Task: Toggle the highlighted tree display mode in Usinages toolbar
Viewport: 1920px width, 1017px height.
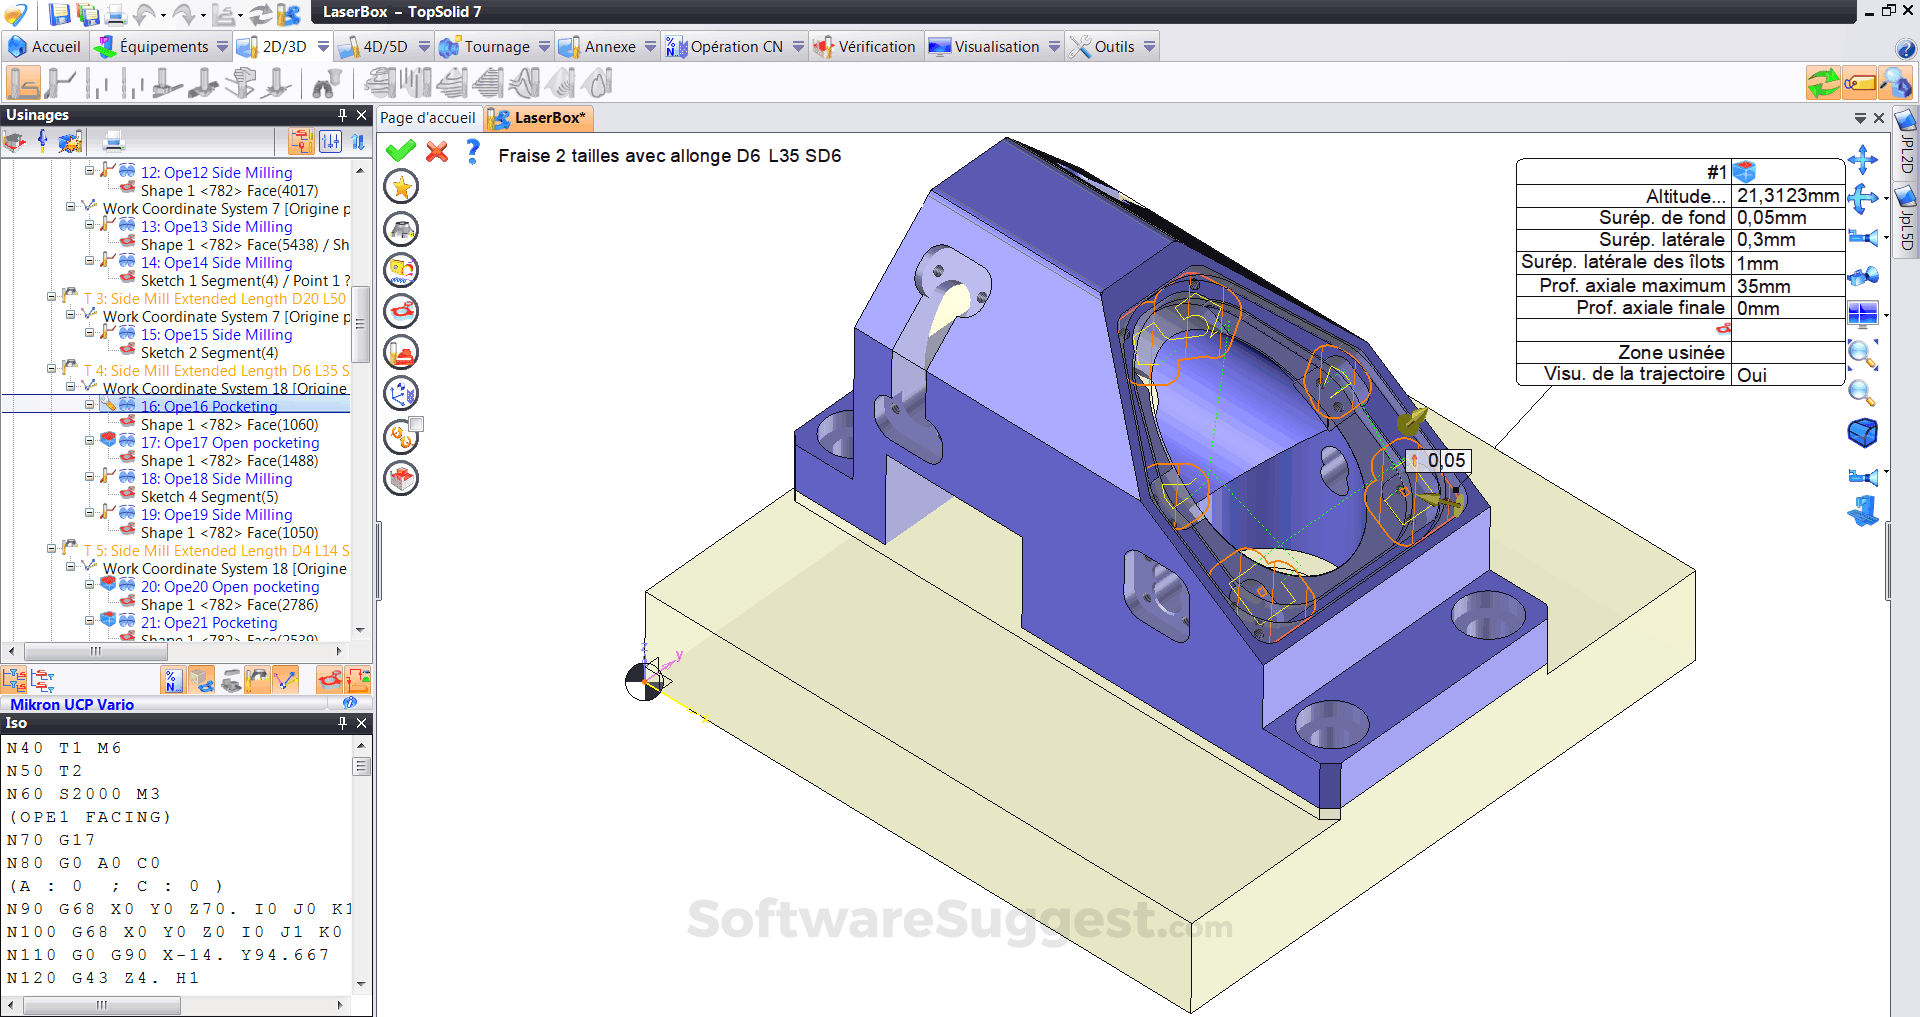Action: (301, 141)
